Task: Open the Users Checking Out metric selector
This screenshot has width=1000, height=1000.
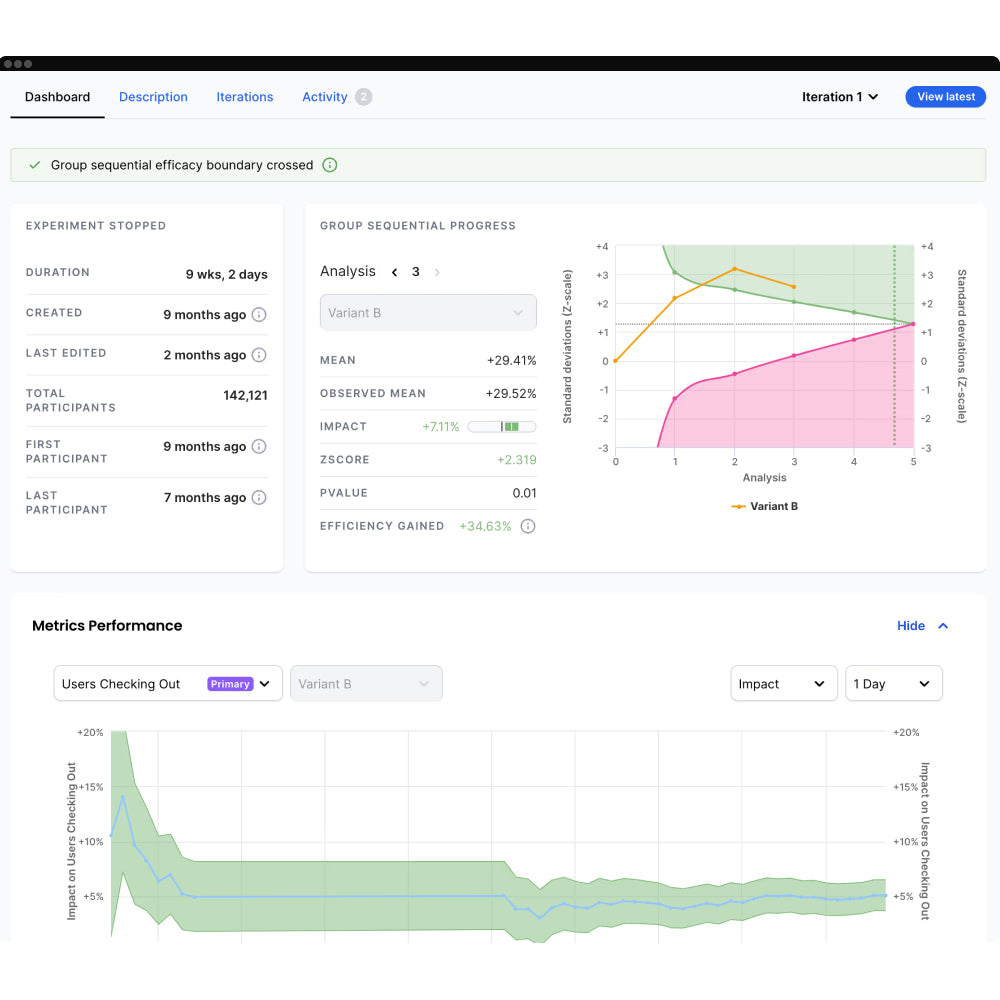Action: click(x=167, y=683)
